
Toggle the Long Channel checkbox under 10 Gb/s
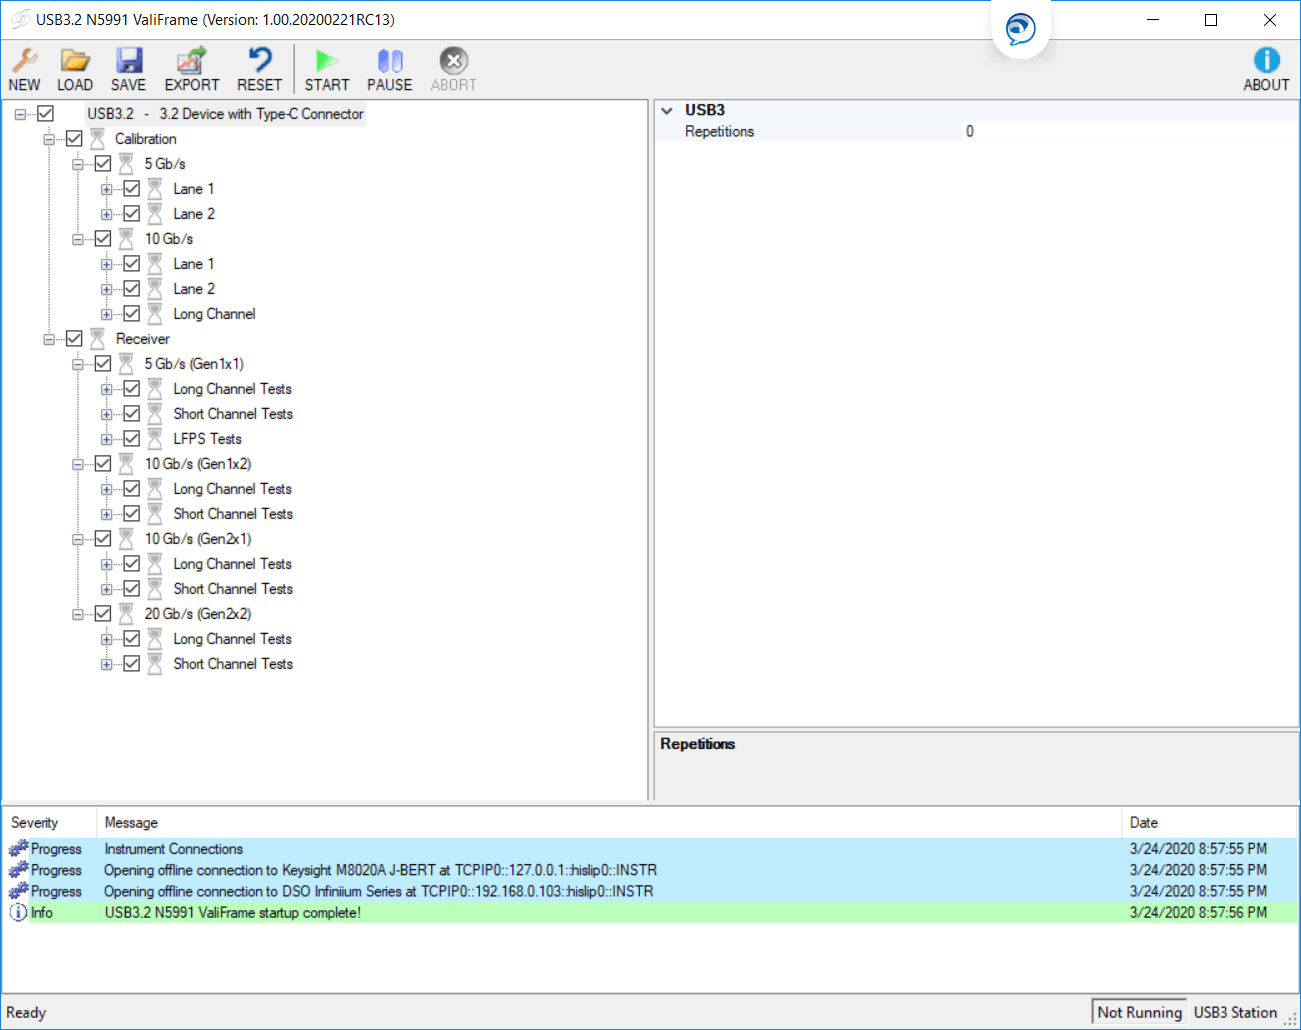point(131,313)
